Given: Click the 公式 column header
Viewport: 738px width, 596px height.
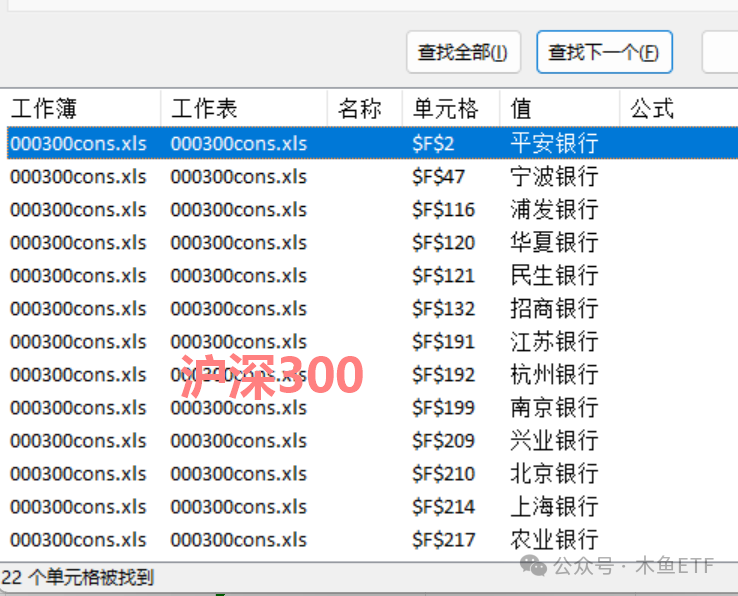Looking at the screenshot, I should click(x=679, y=108).
